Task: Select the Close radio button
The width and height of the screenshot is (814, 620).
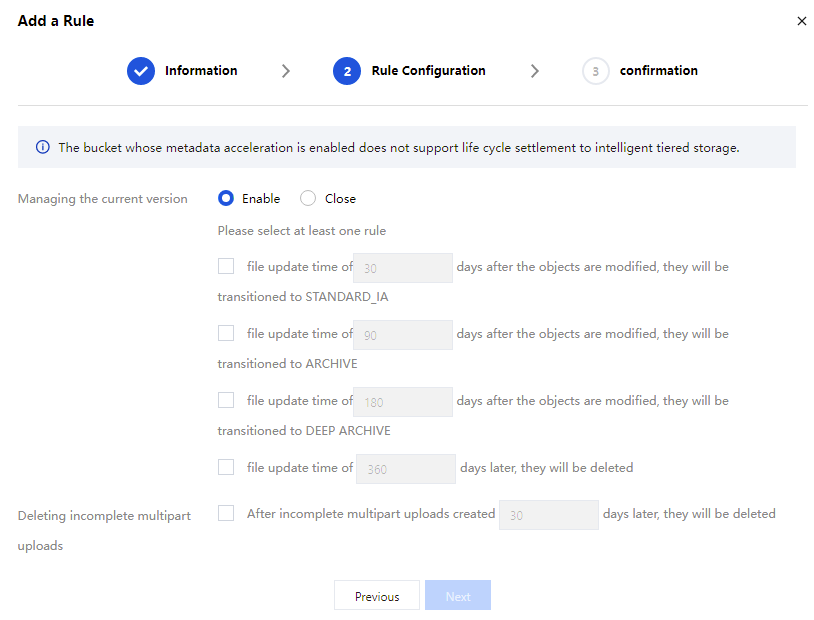Action: coord(308,198)
